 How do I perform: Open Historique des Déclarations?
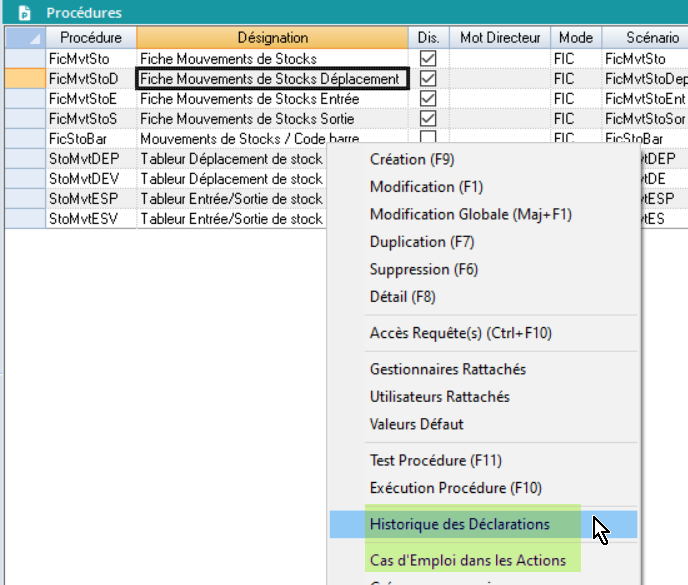pyautogui.click(x=459, y=524)
